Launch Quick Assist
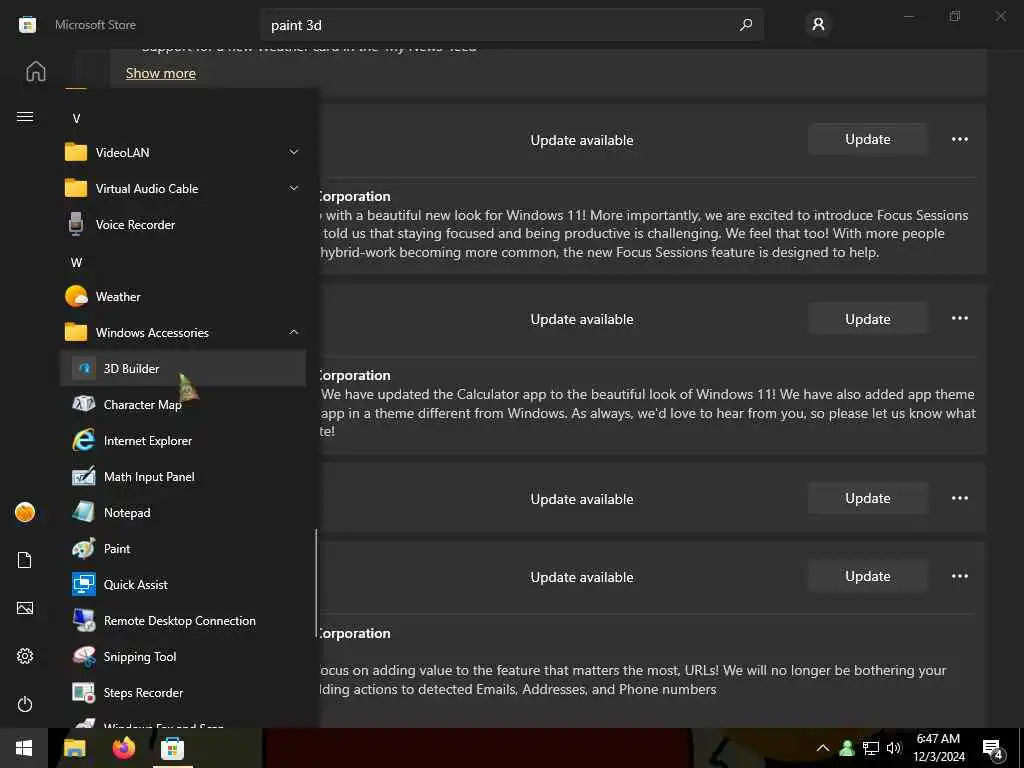1024x768 pixels. pyautogui.click(x=183, y=584)
